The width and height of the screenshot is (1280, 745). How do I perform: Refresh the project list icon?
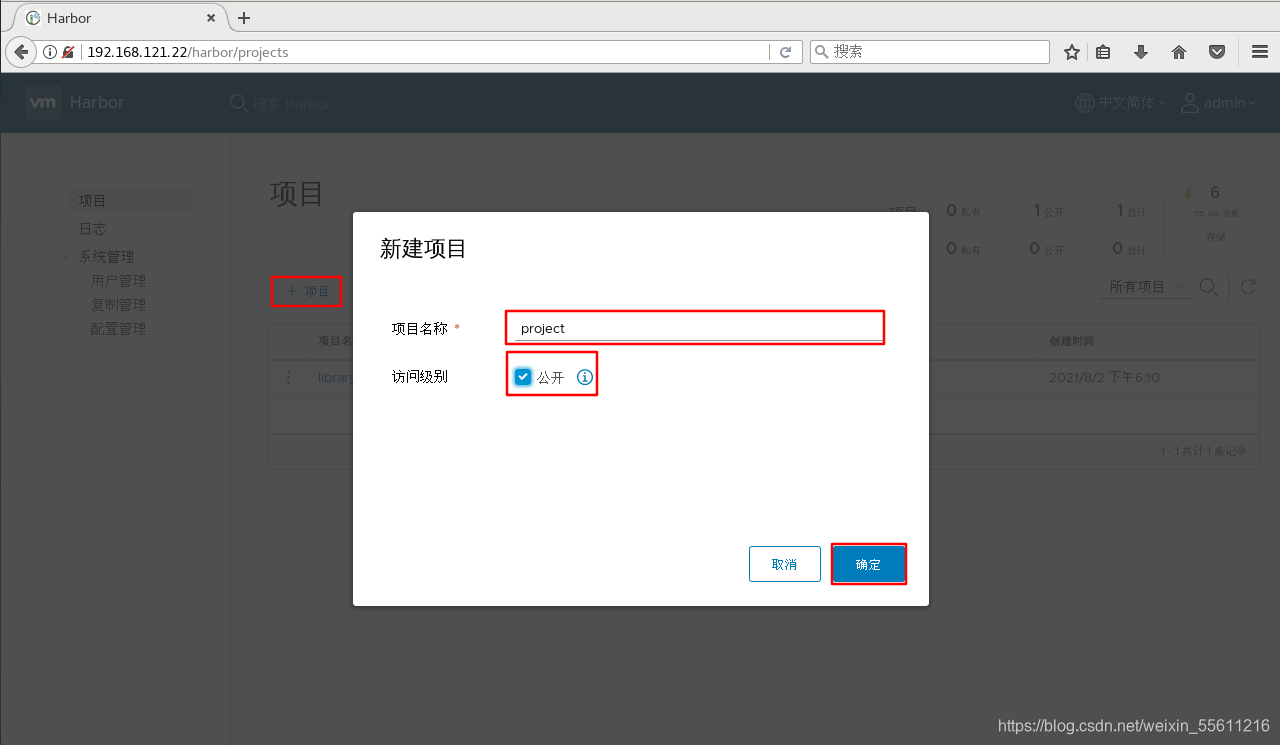(x=1248, y=287)
